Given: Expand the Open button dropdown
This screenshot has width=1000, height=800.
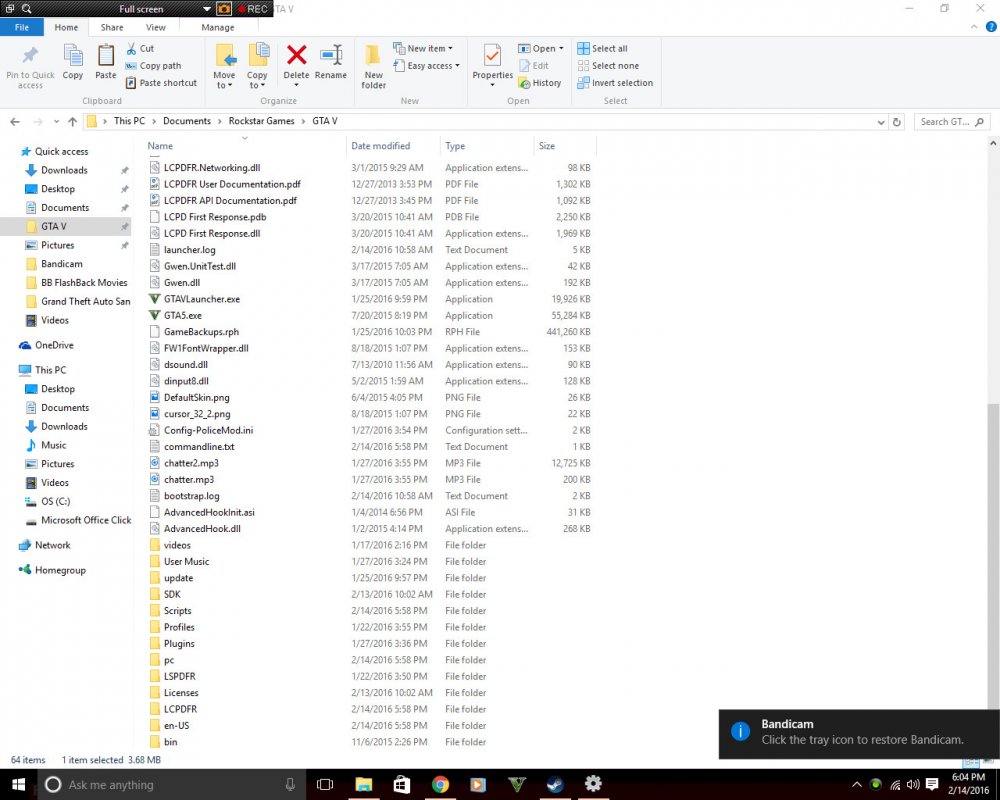Looking at the screenshot, I should 561,48.
